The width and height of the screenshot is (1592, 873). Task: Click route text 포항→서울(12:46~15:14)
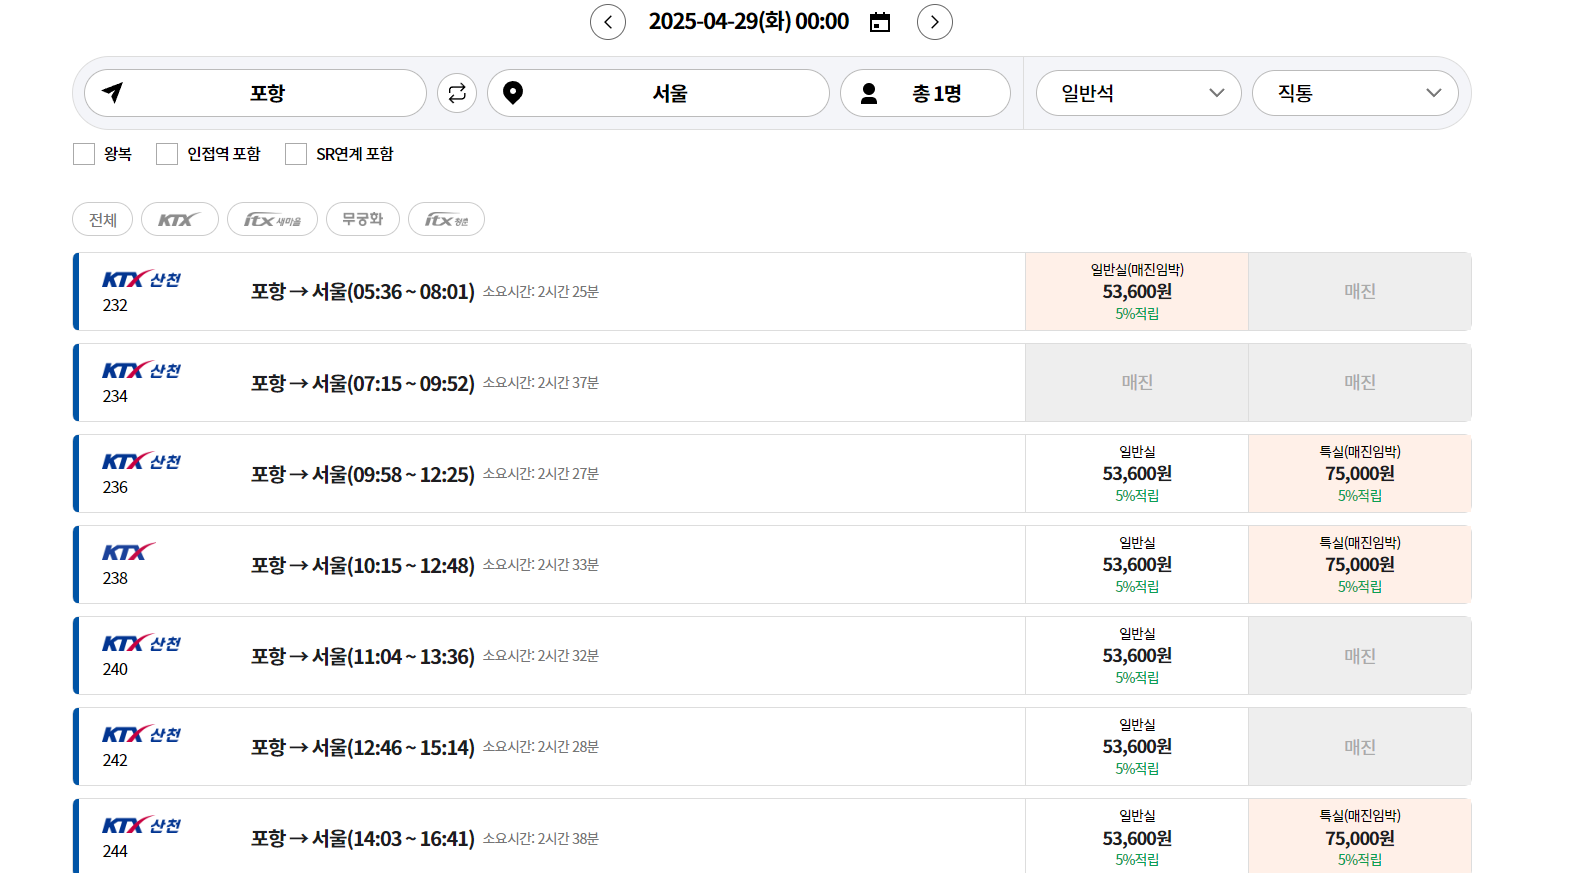tap(363, 747)
